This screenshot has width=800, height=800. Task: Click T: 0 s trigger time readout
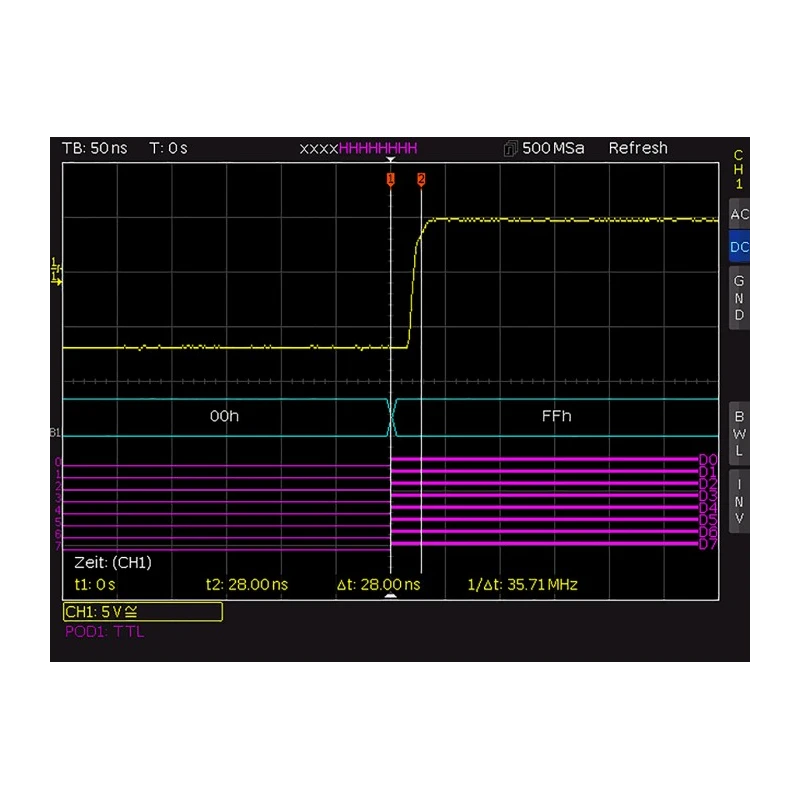(168, 148)
